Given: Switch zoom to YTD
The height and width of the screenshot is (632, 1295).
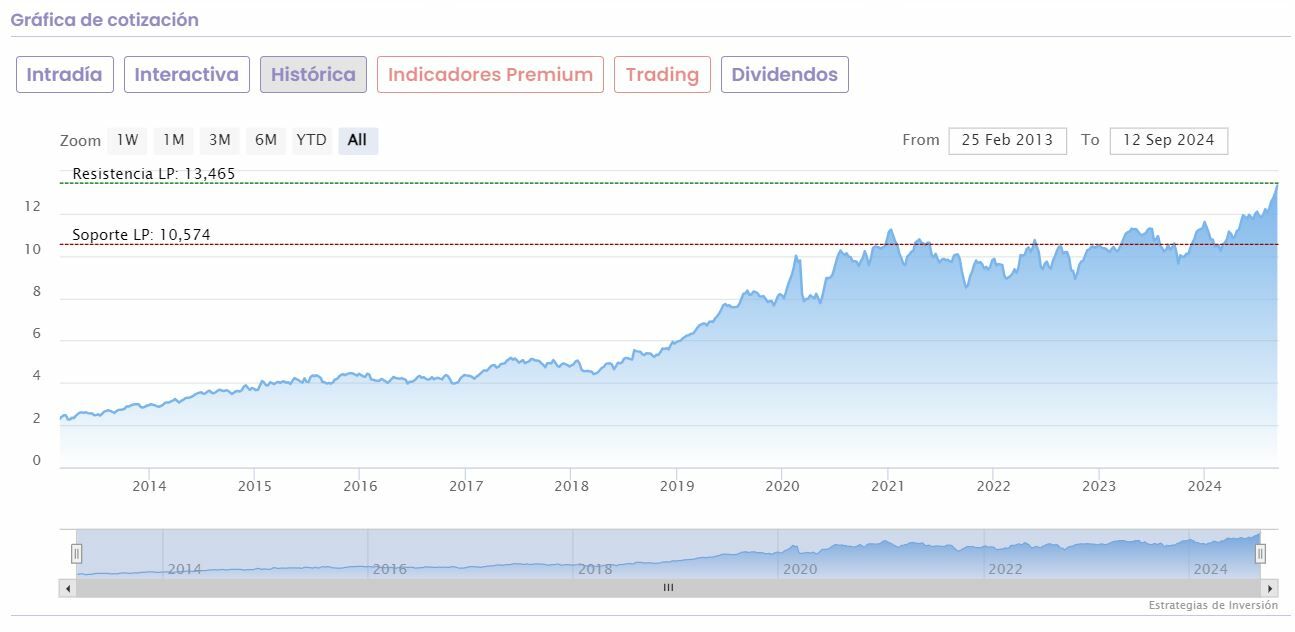Looking at the screenshot, I should (x=311, y=140).
